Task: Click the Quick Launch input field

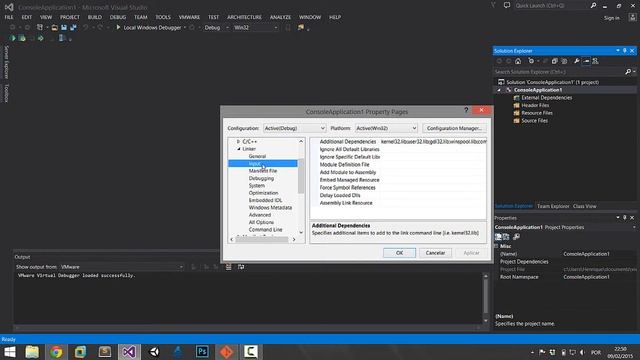Action: 551,5
